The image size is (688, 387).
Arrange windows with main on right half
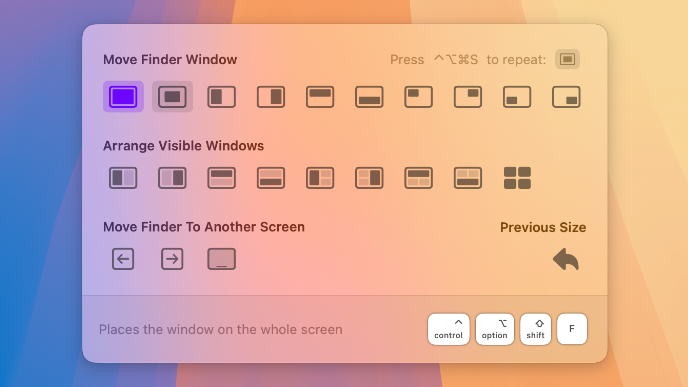click(x=172, y=178)
